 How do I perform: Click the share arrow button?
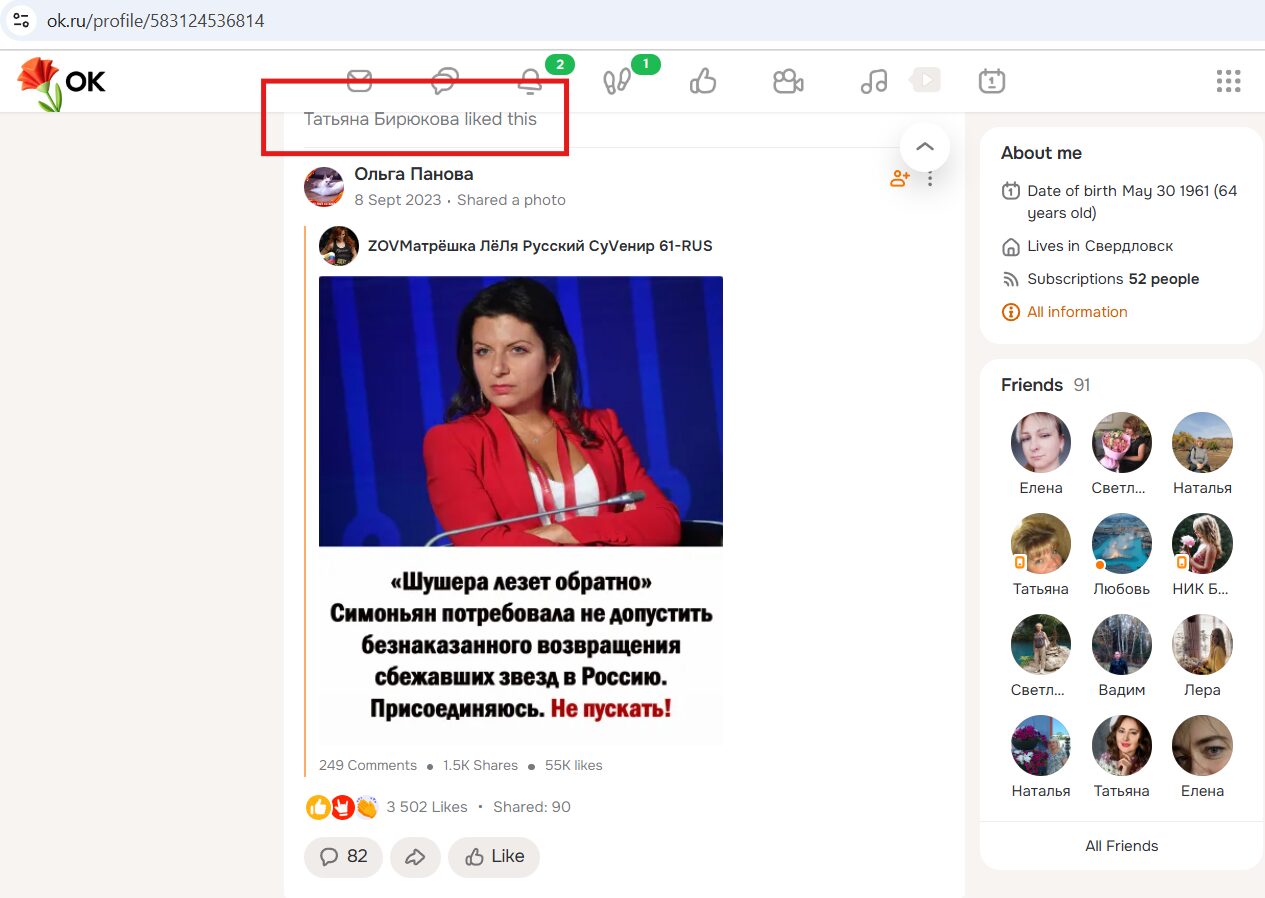pyautogui.click(x=415, y=857)
